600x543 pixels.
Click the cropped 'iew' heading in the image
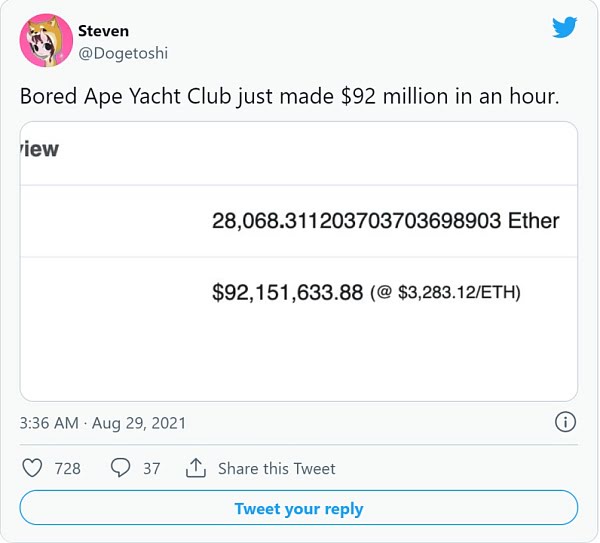click(40, 150)
